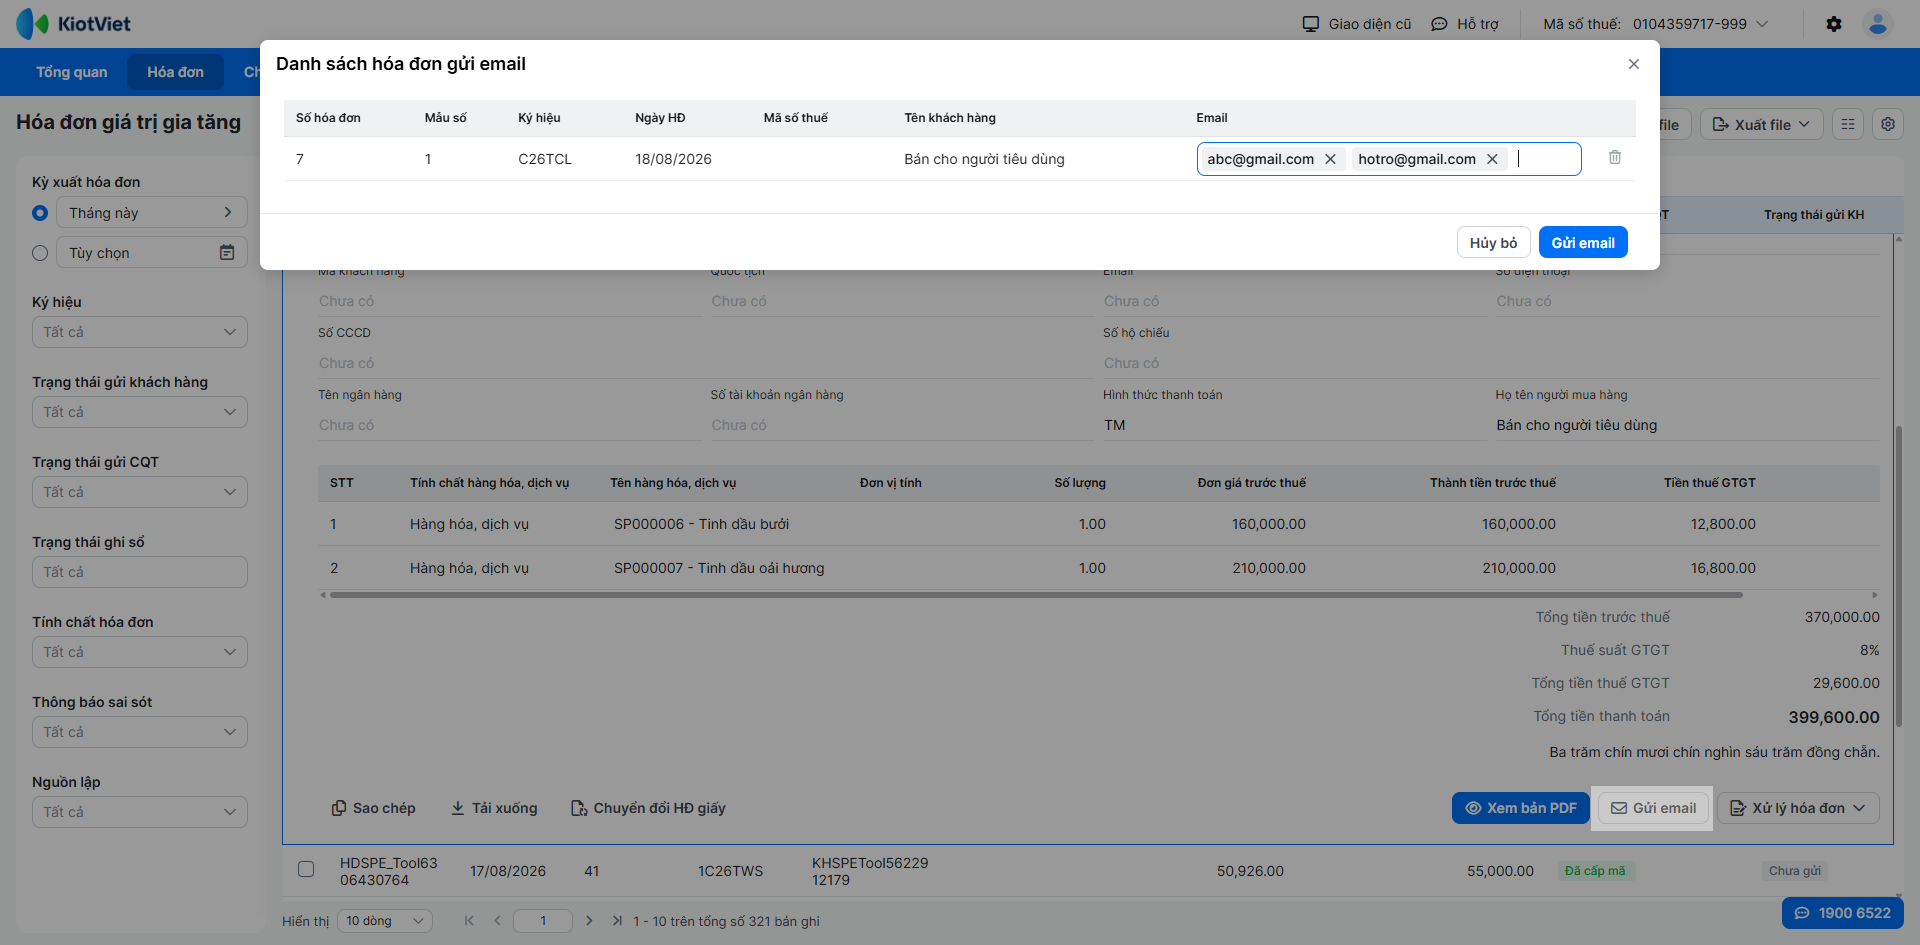
Task: Change rows shown with 10 dòng dropdown
Action: (385, 921)
